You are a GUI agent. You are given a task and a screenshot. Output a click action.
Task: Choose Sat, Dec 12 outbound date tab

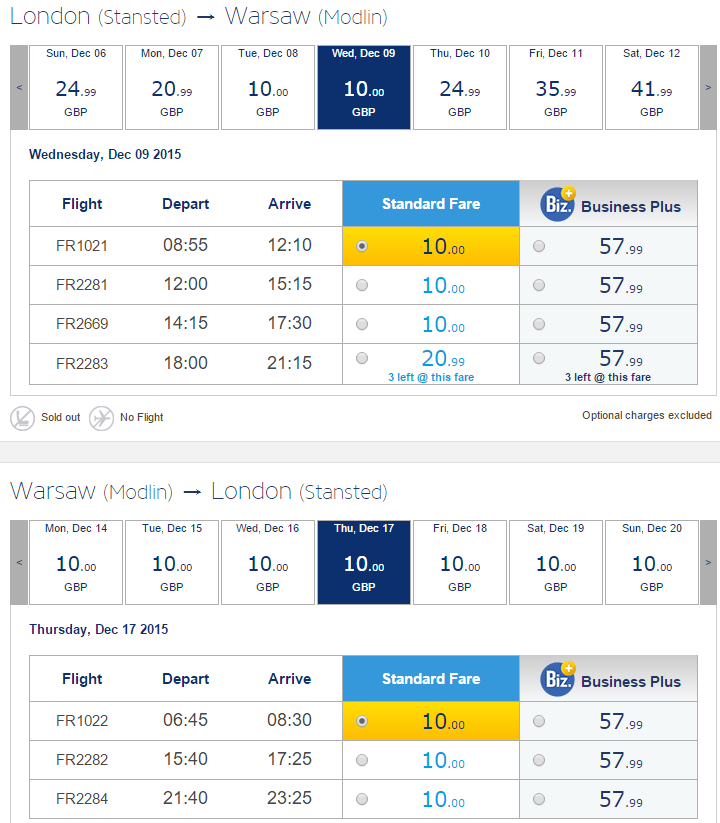652,87
